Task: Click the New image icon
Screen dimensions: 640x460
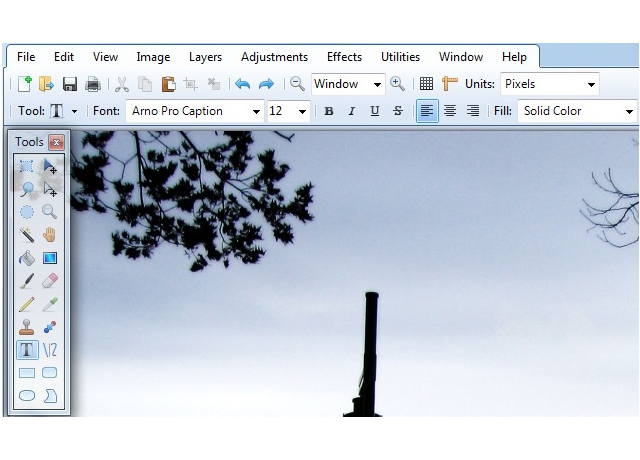Action: pyautogui.click(x=24, y=84)
